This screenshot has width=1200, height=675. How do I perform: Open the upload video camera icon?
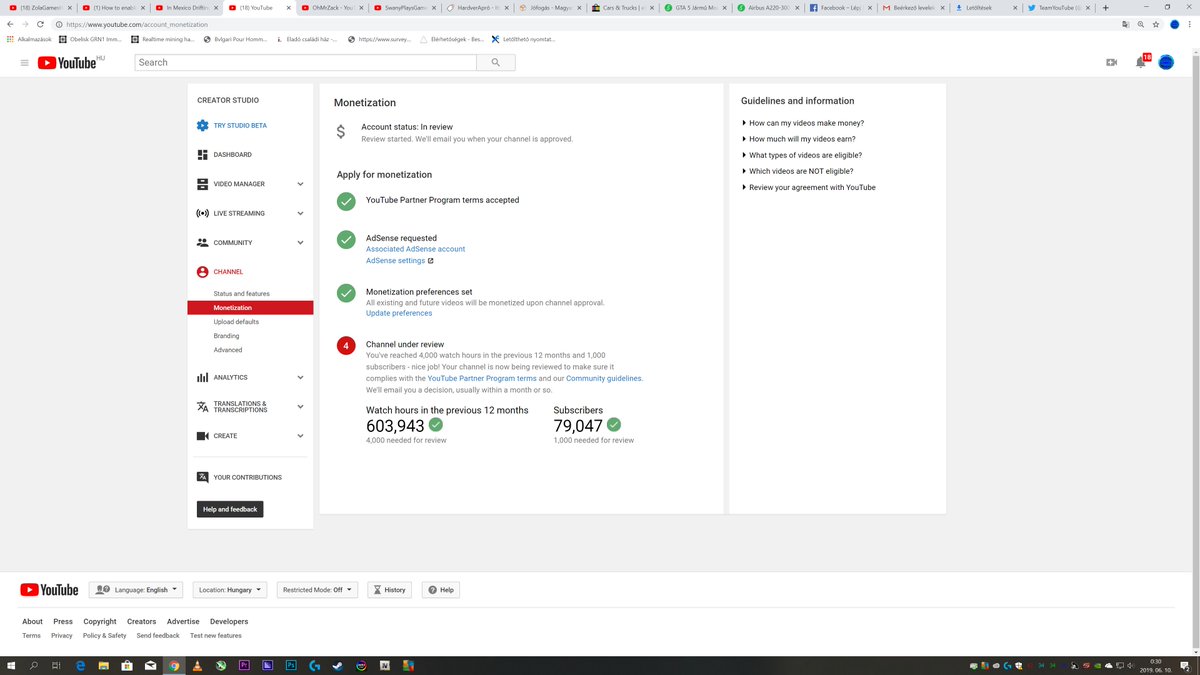point(1111,62)
